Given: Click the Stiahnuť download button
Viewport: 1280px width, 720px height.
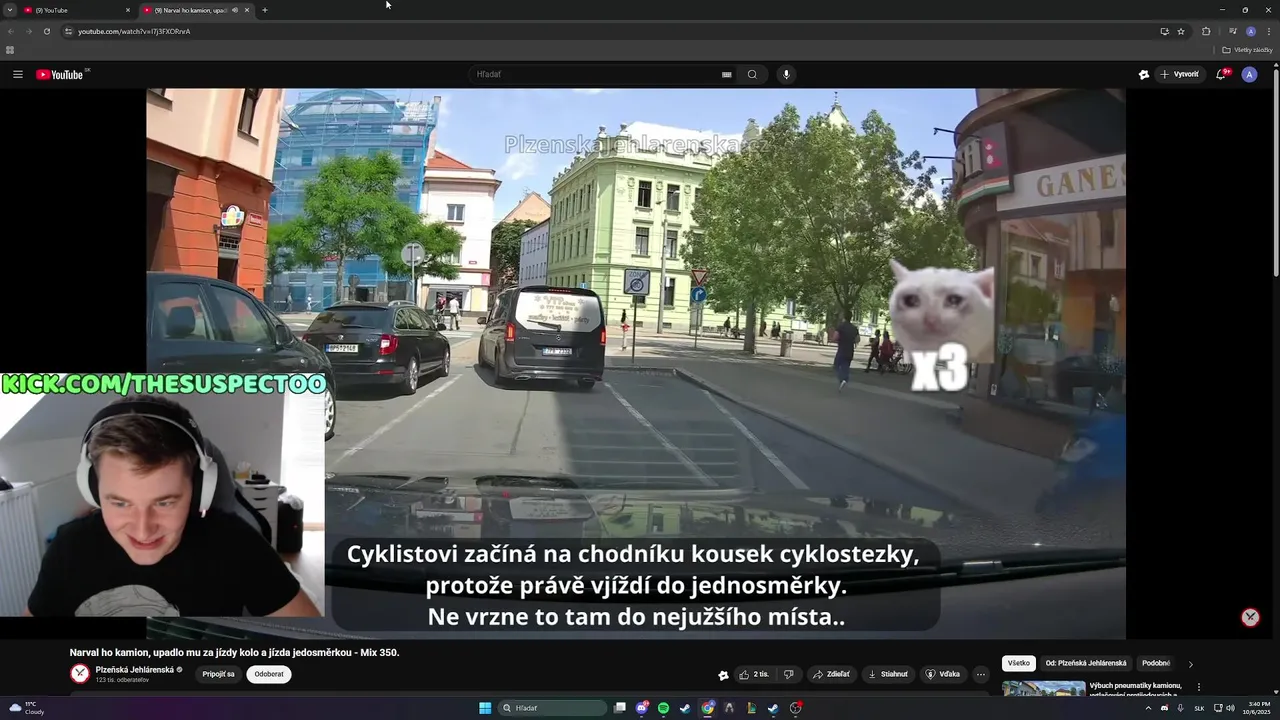Looking at the screenshot, I should (x=888, y=674).
